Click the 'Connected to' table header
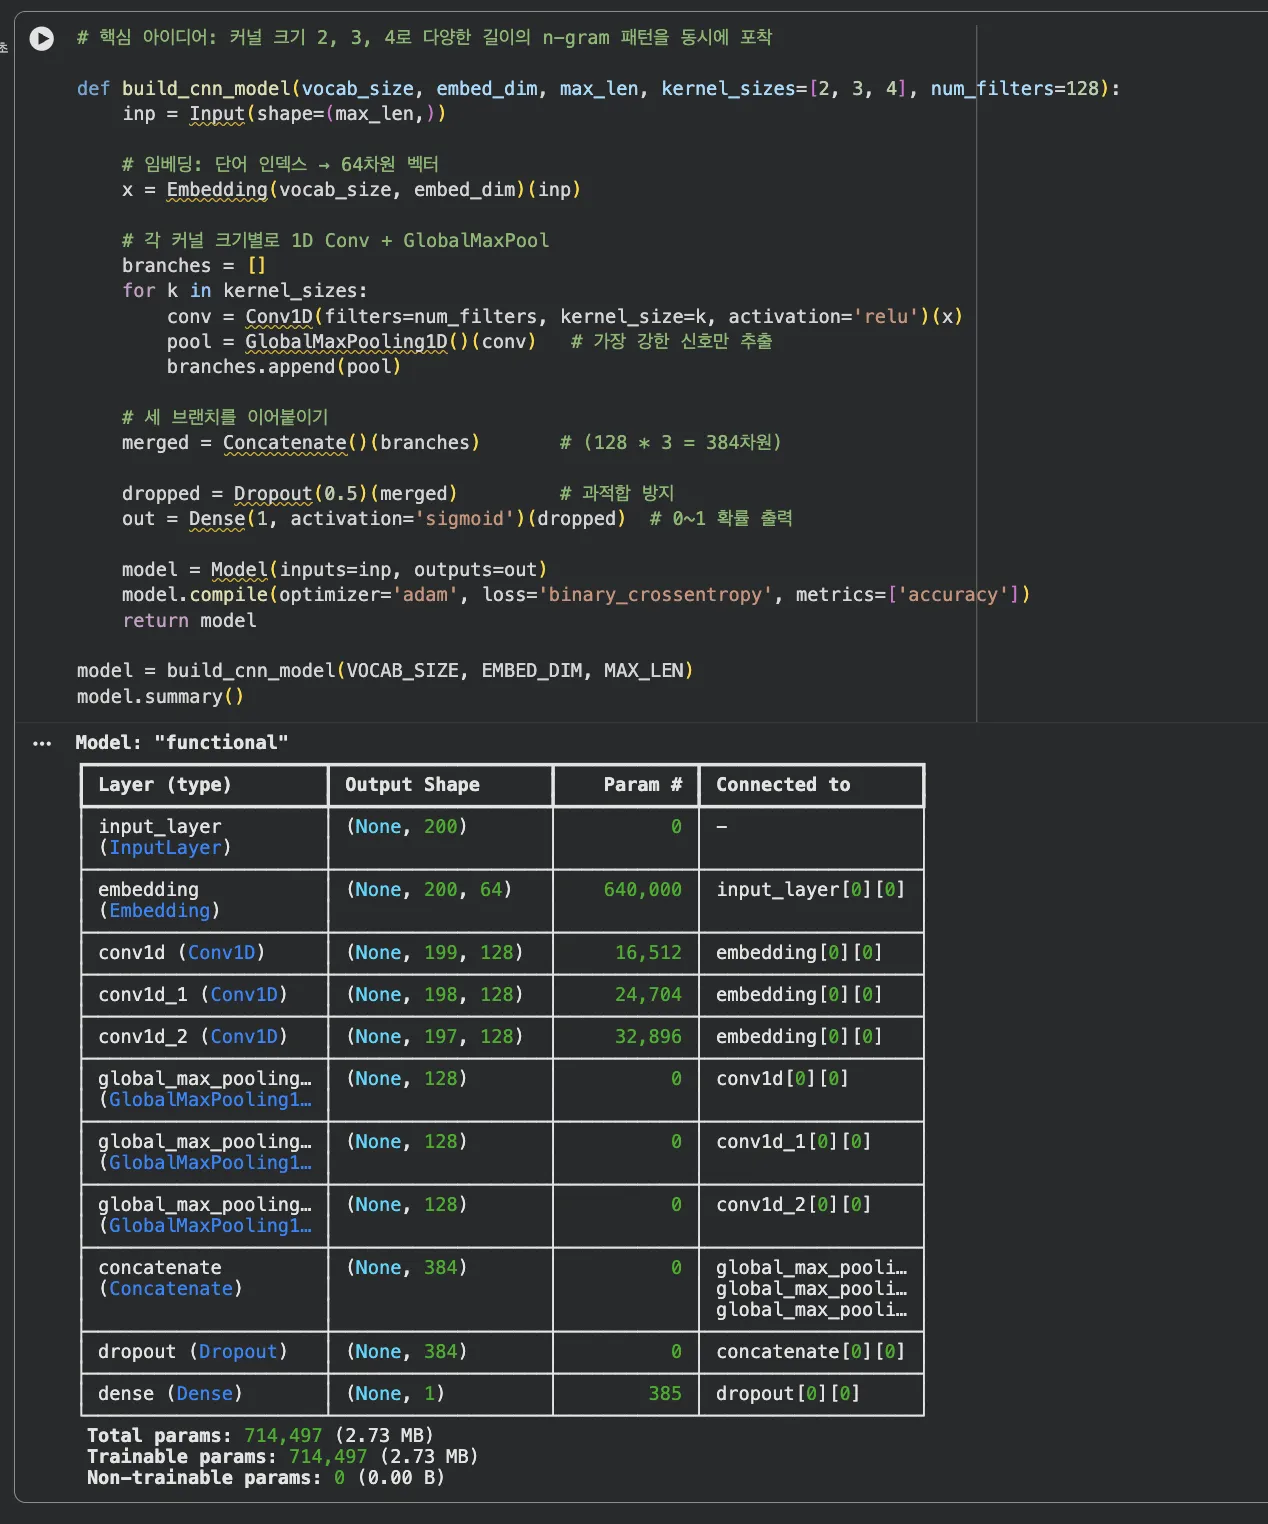 (x=783, y=785)
